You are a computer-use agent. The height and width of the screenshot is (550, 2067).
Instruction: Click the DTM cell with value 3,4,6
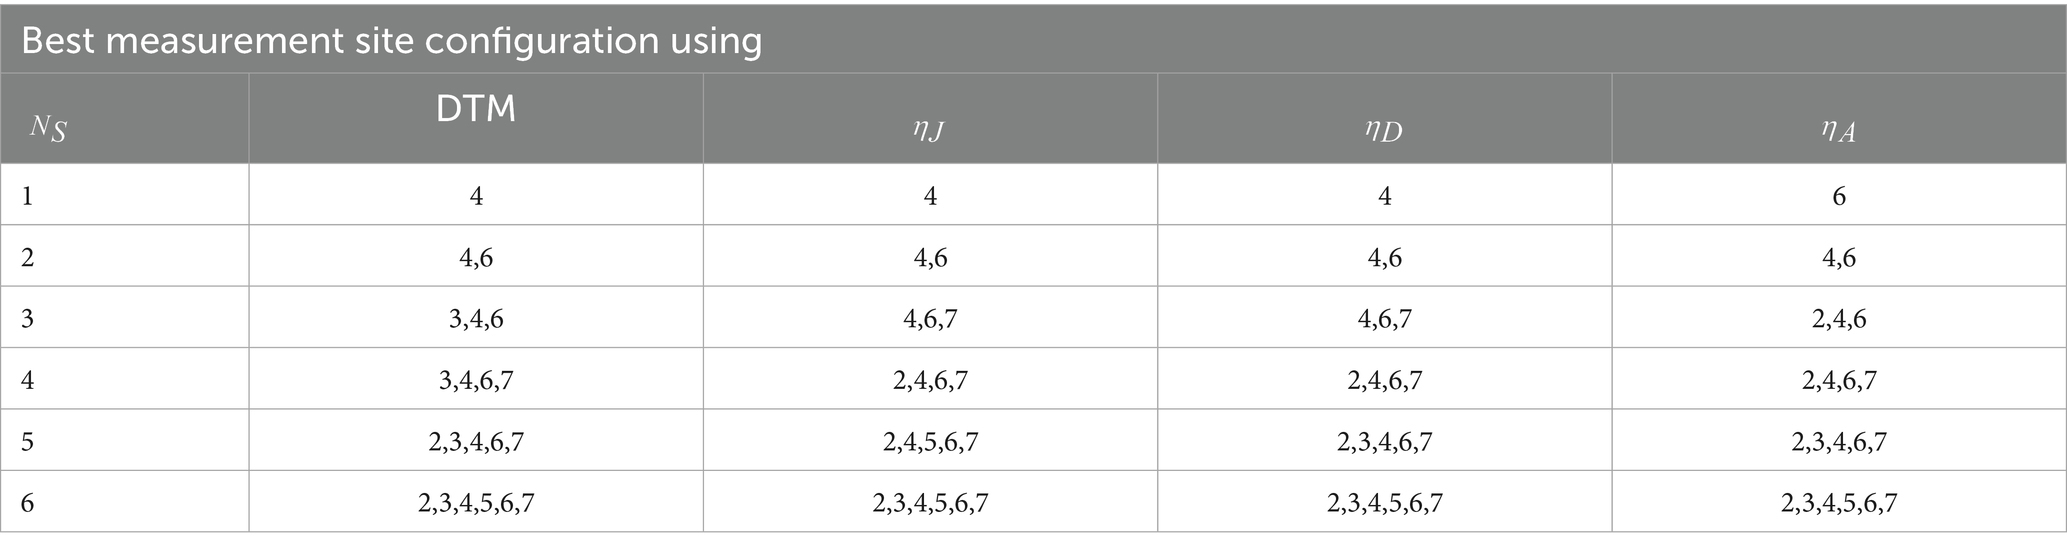476,319
